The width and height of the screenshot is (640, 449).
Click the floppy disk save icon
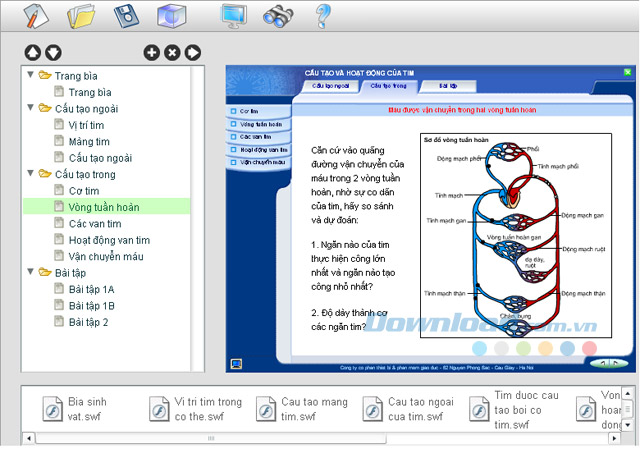click(126, 16)
